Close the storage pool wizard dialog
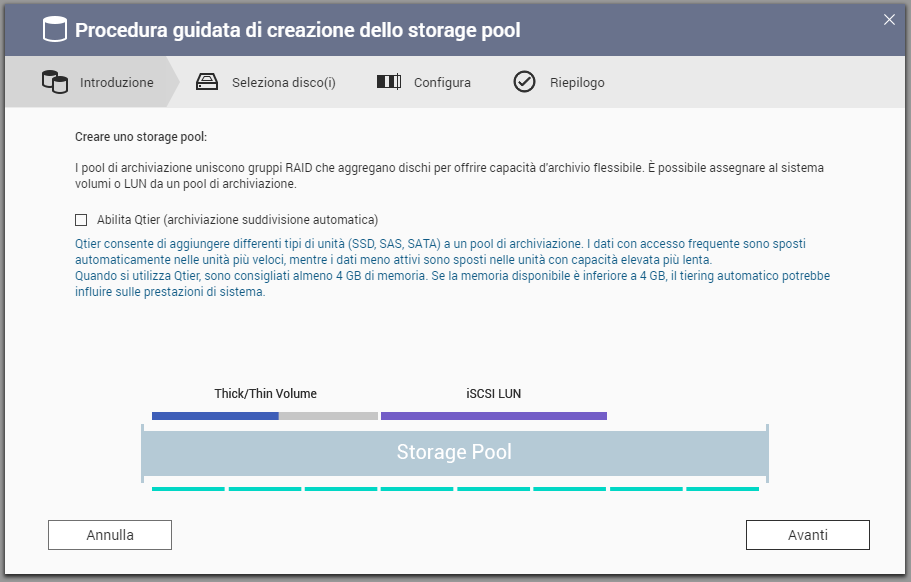This screenshot has height=582, width=911. [889, 19]
